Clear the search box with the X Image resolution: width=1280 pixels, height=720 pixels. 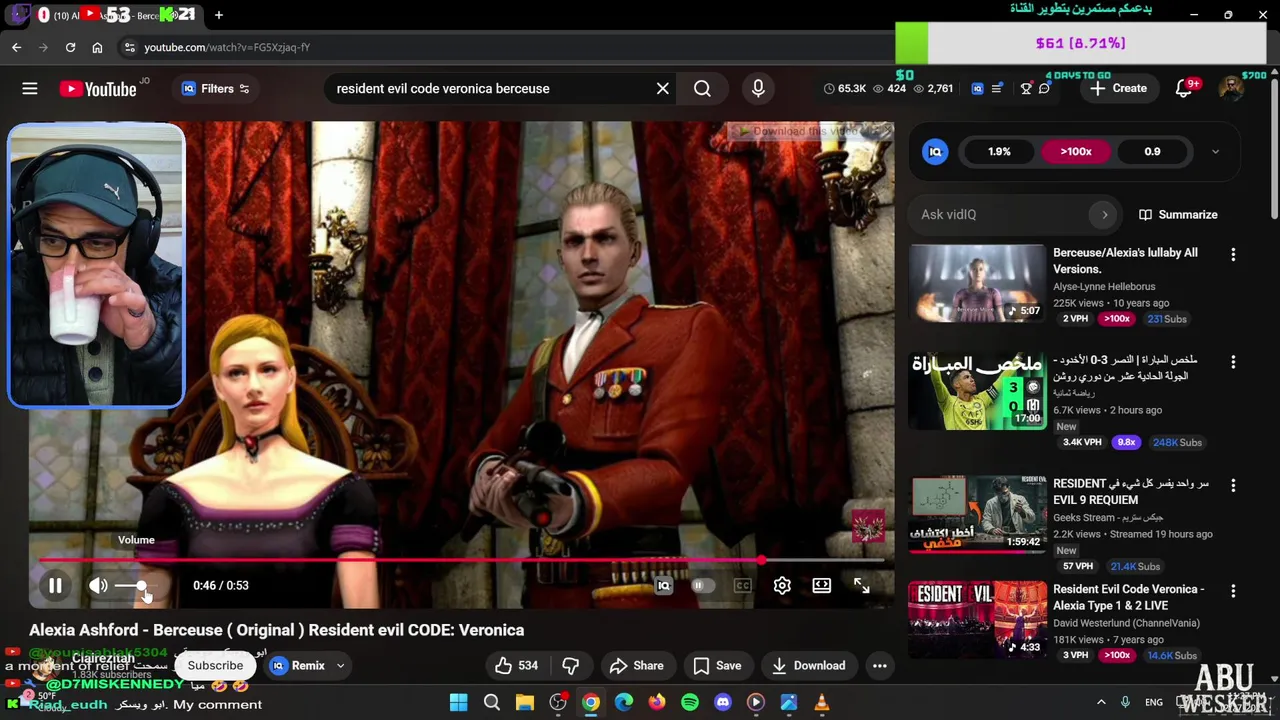point(663,89)
